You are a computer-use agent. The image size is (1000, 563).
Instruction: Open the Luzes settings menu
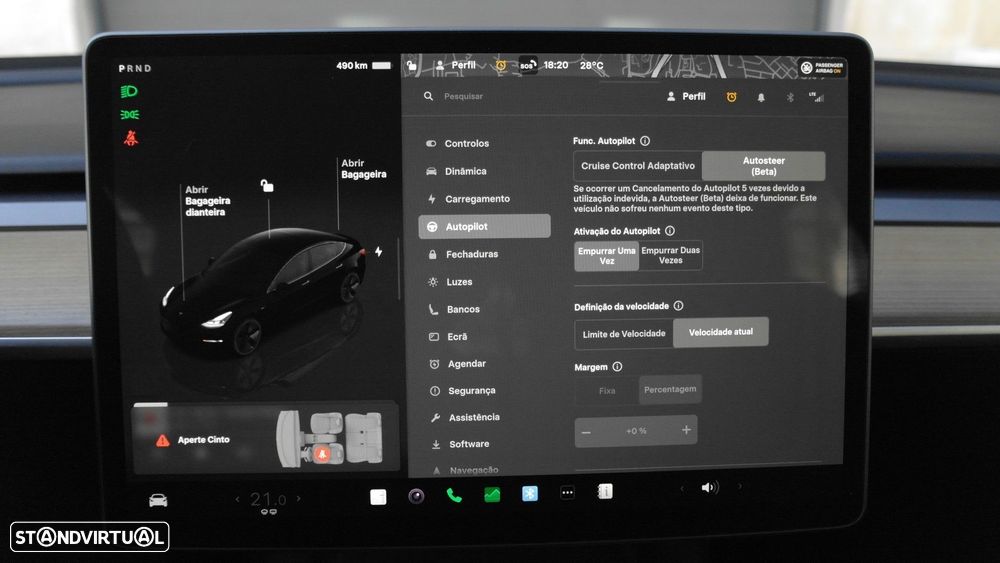coord(451,282)
